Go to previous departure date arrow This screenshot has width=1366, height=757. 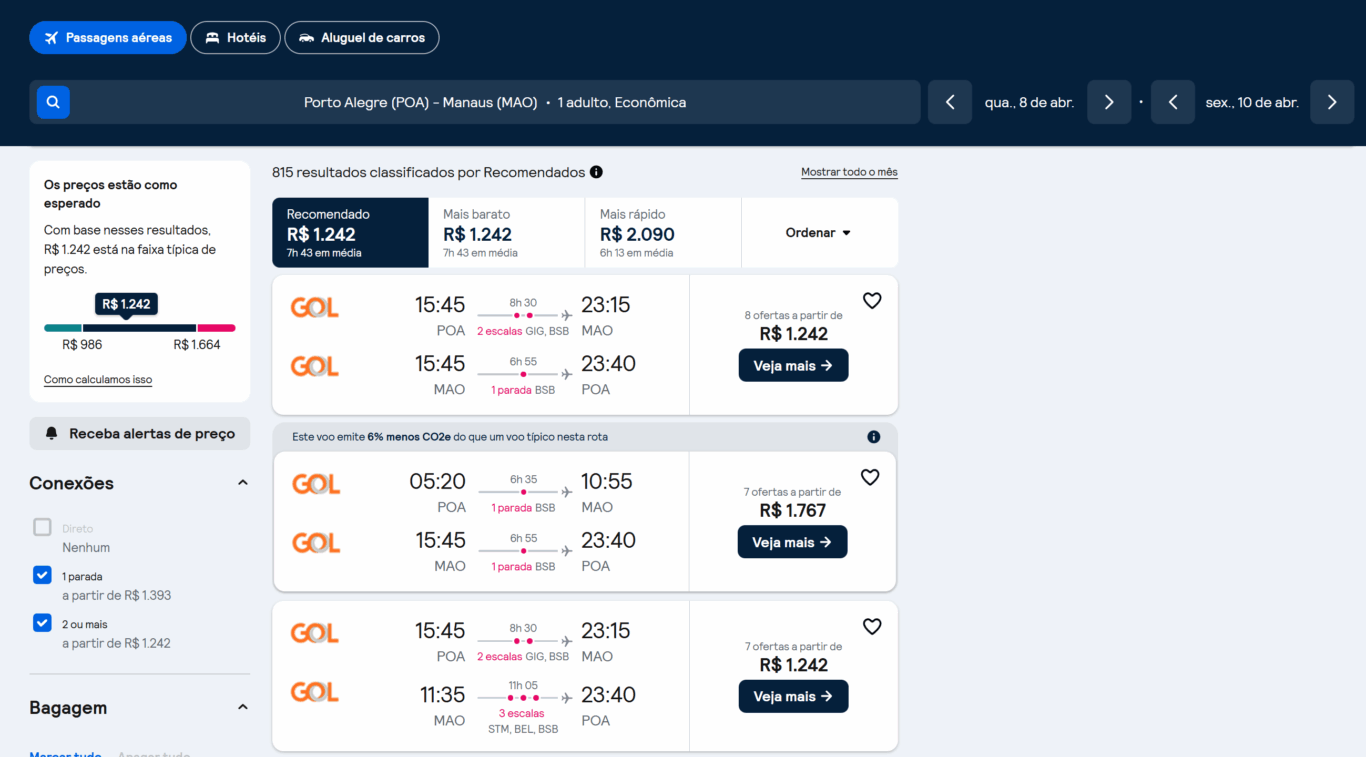click(950, 102)
